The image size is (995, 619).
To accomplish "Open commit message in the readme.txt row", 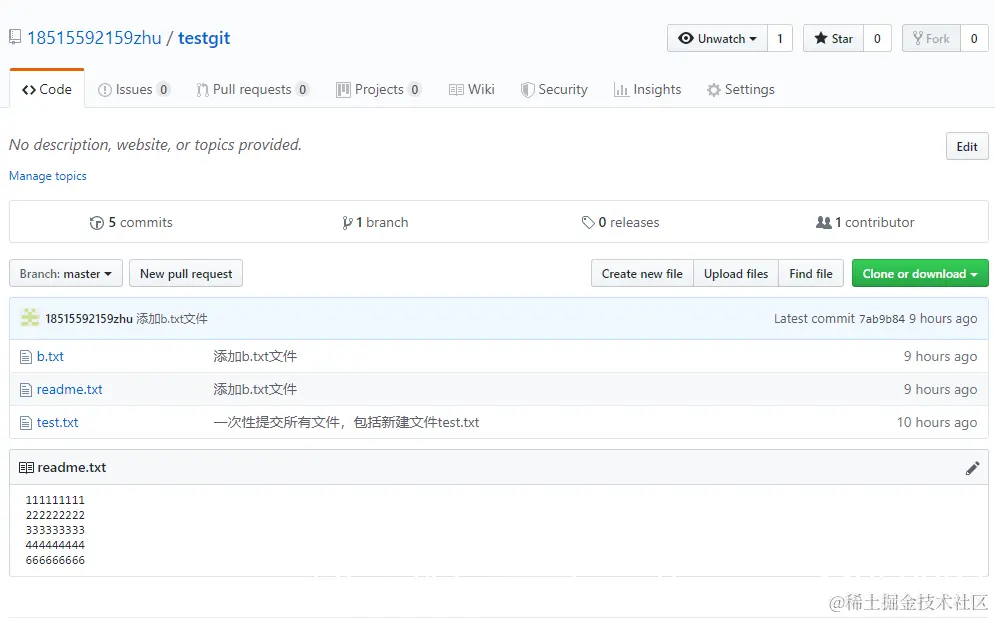I will point(255,390).
